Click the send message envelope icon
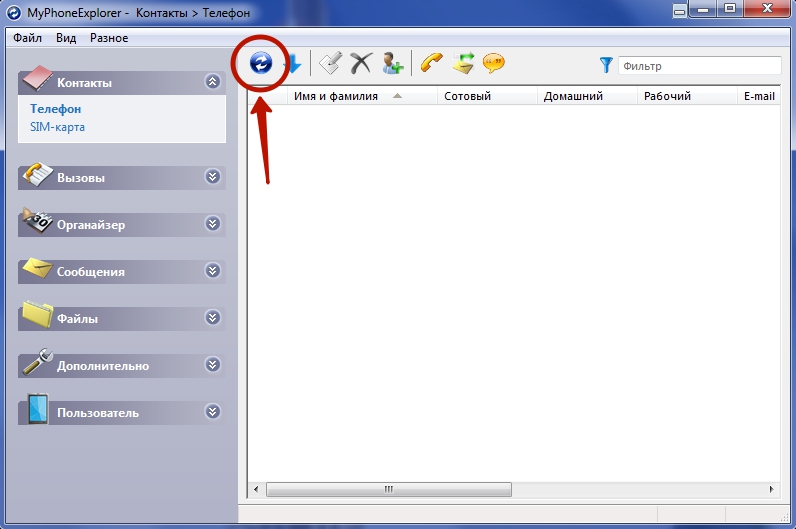The image size is (796, 529). pos(463,63)
